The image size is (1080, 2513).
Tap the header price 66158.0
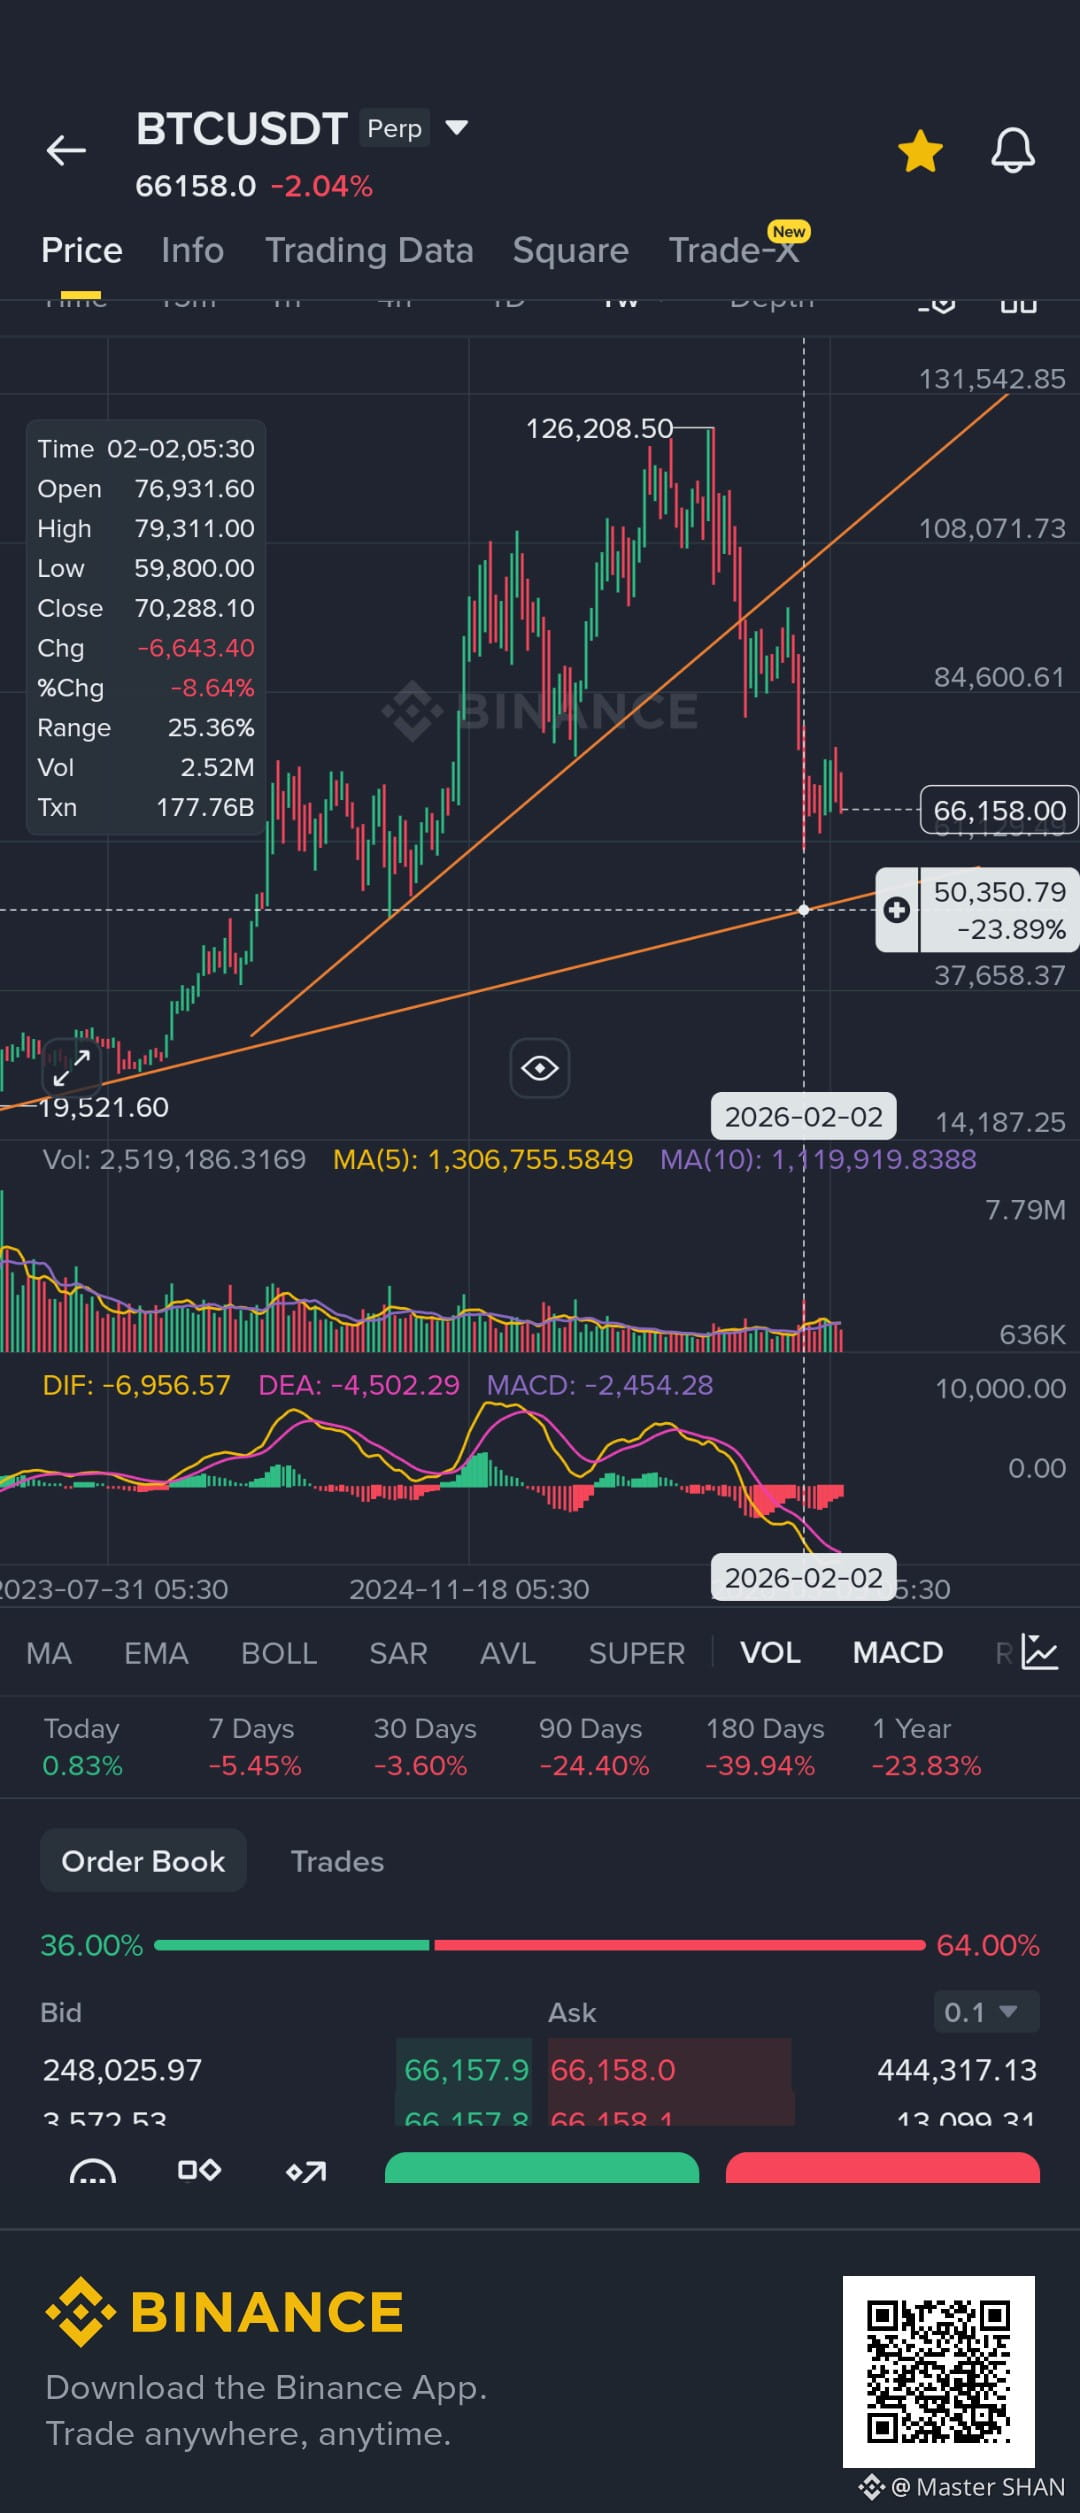(196, 186)
